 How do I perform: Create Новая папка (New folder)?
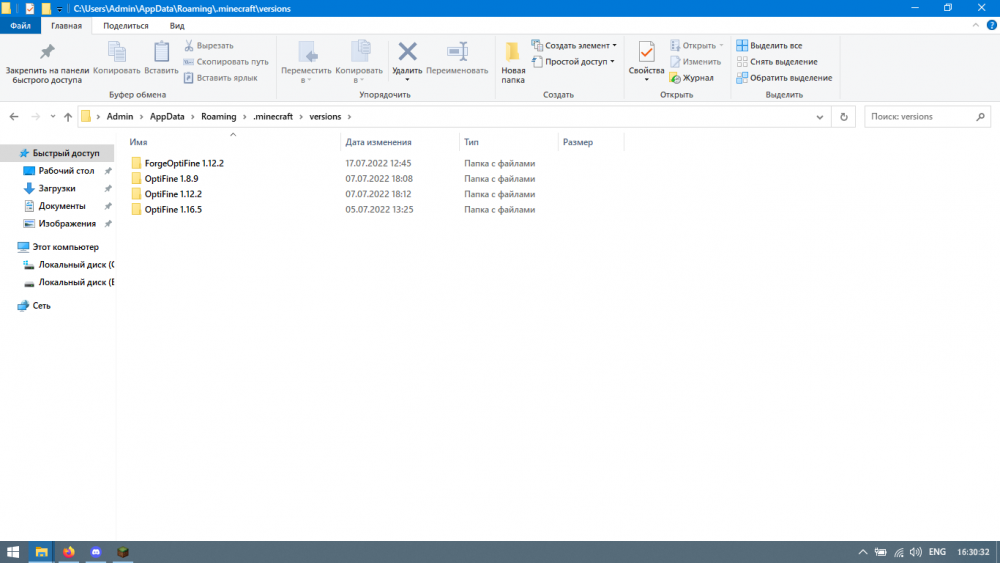coord(513,62)
